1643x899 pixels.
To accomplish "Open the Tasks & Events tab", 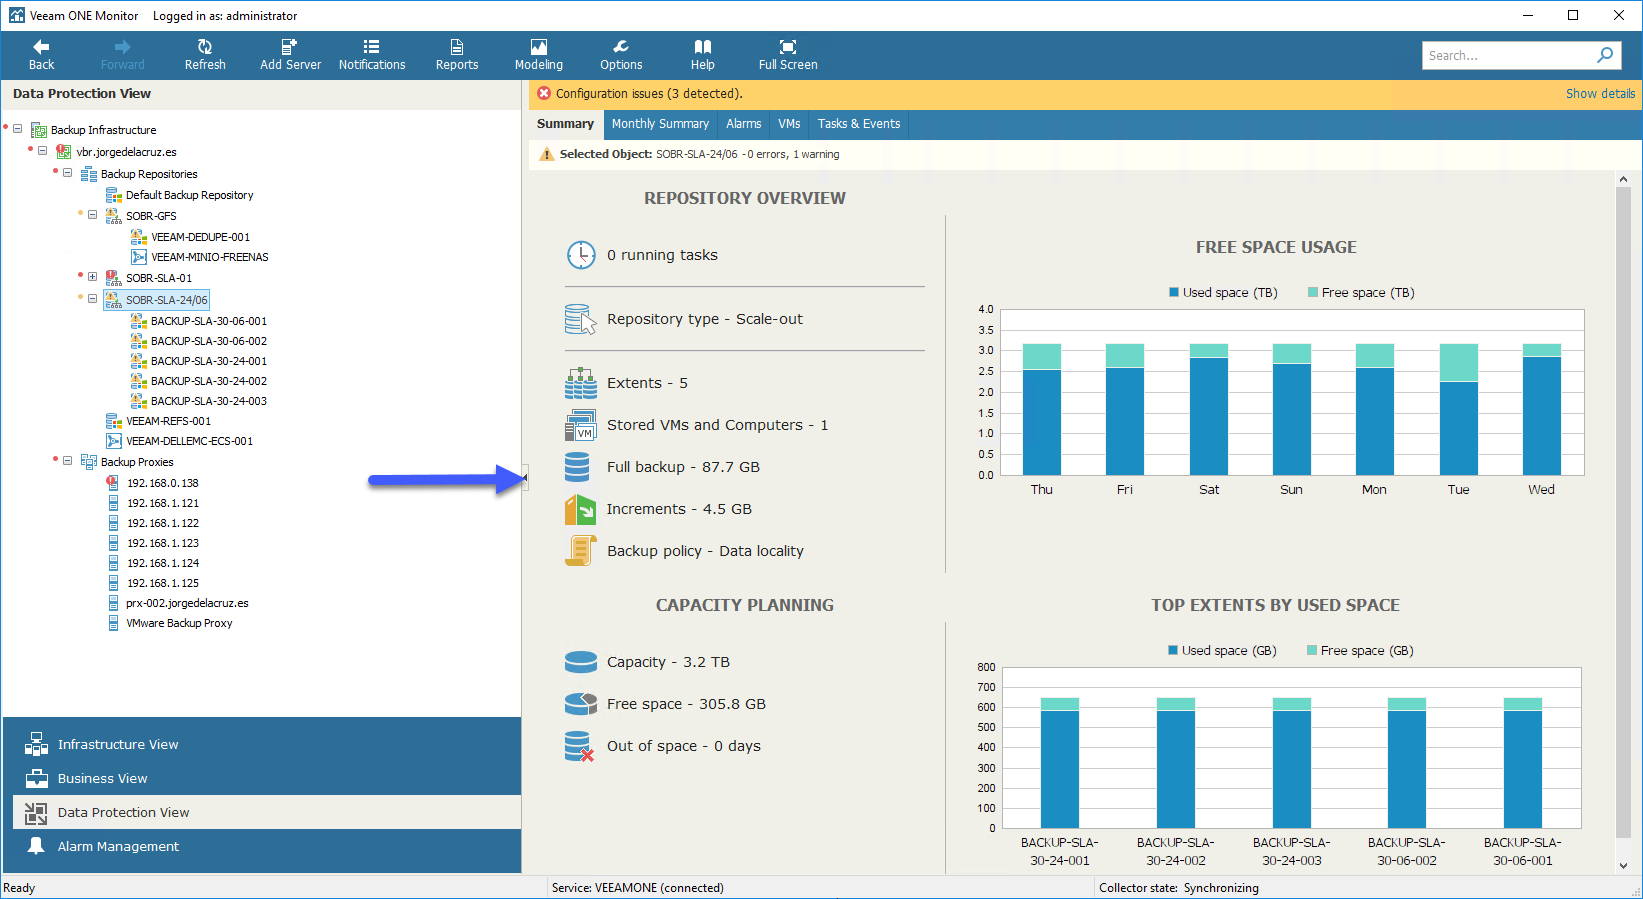I will pyautogui.click(x=859, y=124).
